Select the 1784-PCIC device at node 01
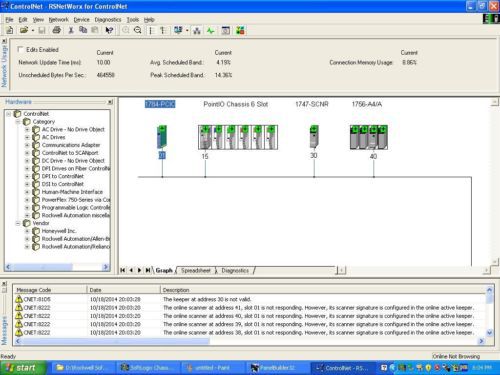Image resolution: width=500 pixels, height=375 pixels. [x=162, y=137]
